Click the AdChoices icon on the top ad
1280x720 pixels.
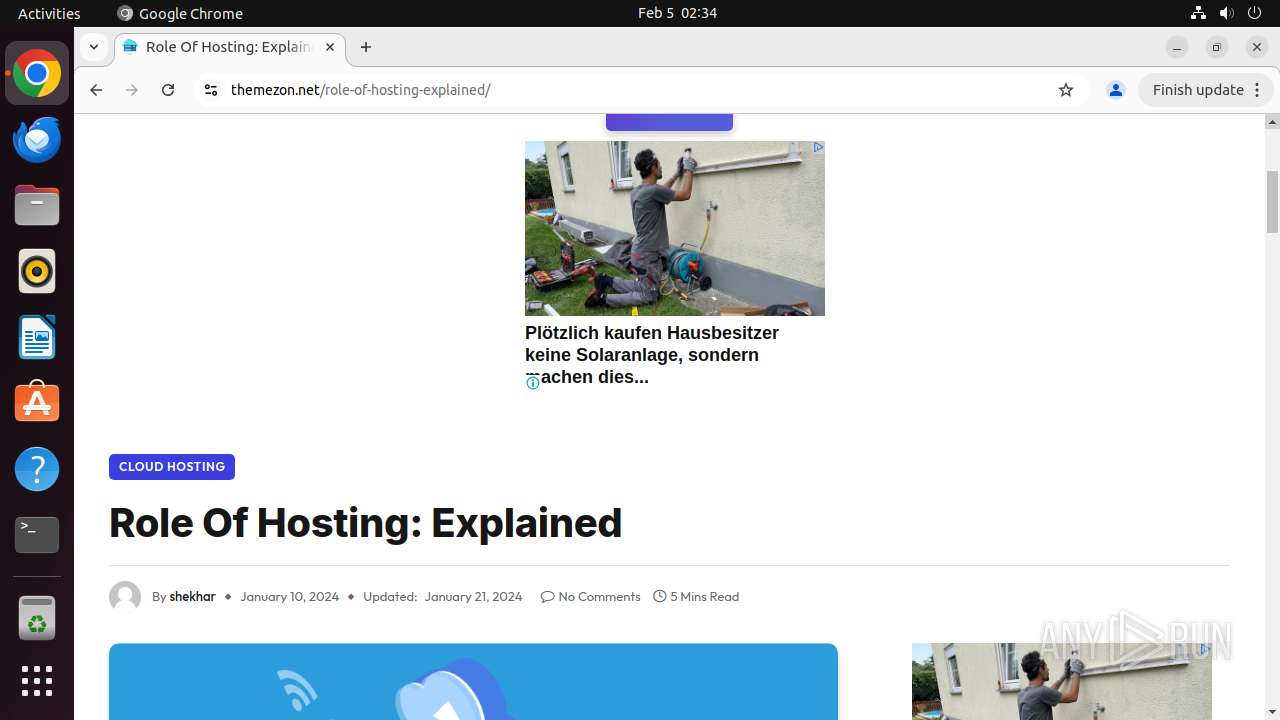[818, 147]
